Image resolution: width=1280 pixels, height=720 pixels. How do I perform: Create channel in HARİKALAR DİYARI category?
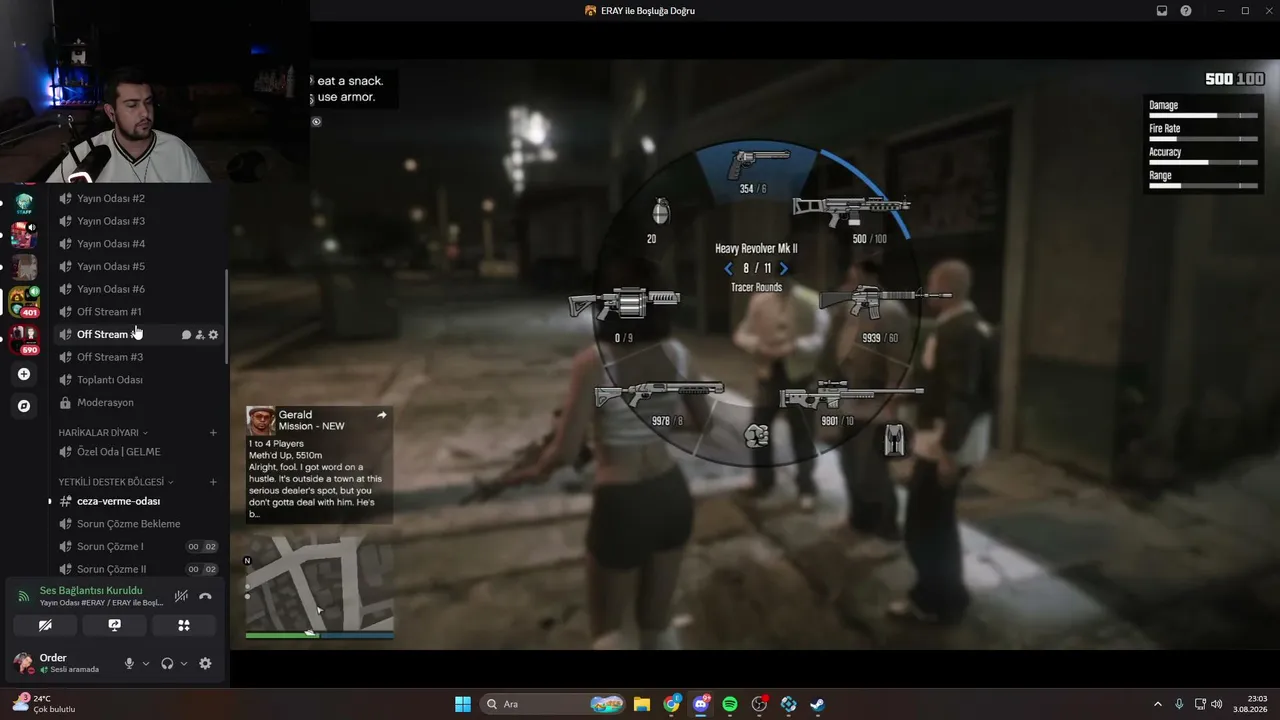tap(213, 433)
